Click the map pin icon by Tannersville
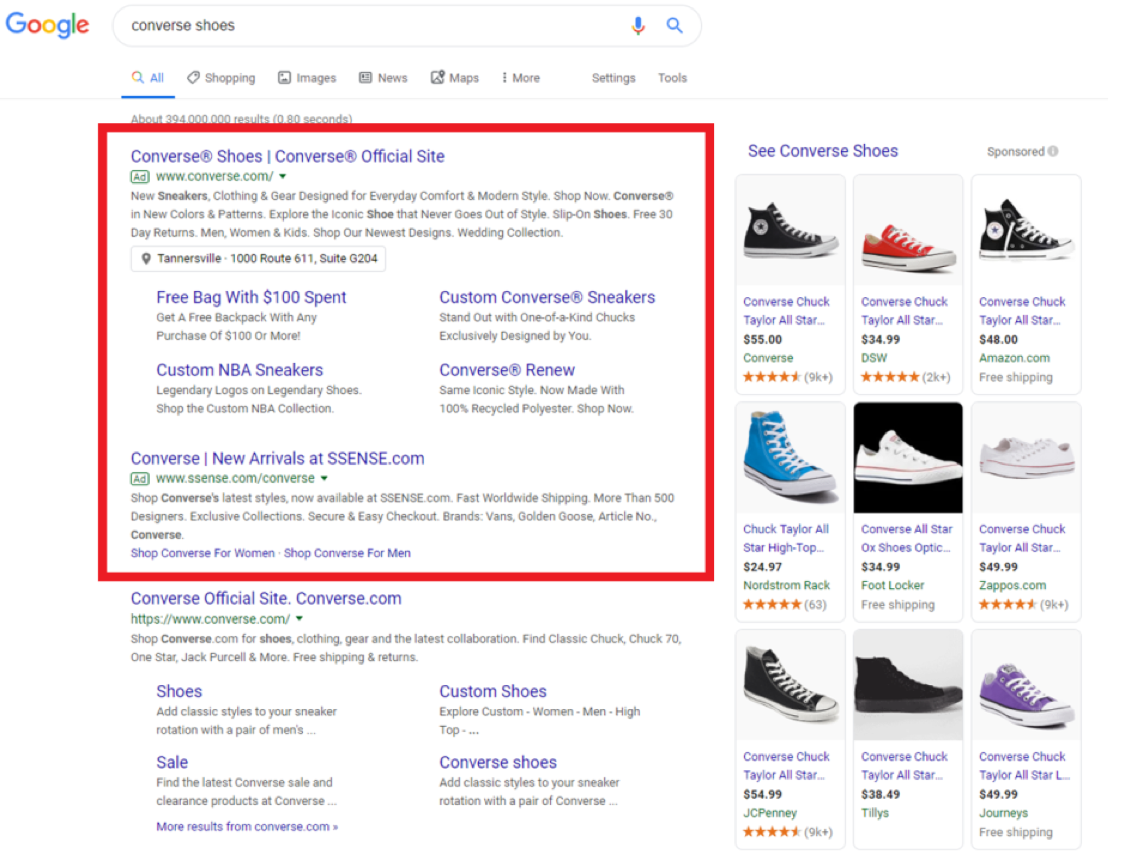1125x852 pixels. 146,258
